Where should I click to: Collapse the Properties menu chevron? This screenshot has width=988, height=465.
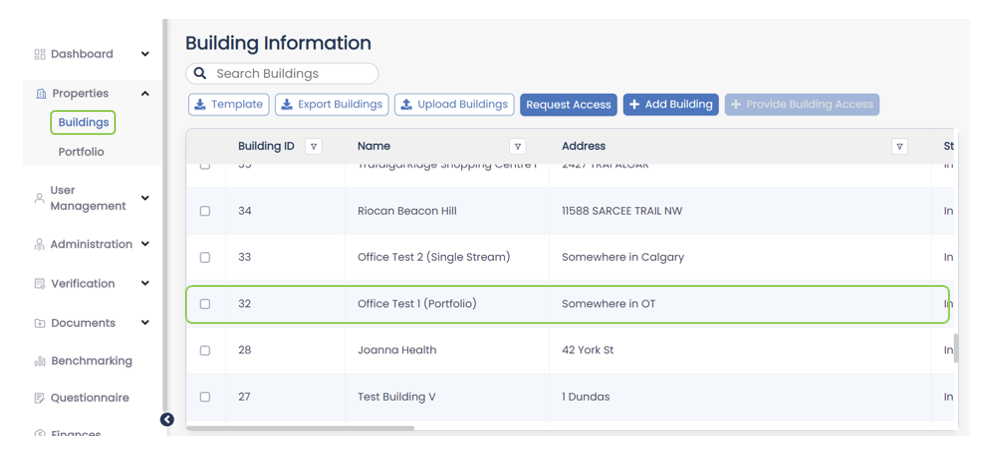[x=145, y=93]
